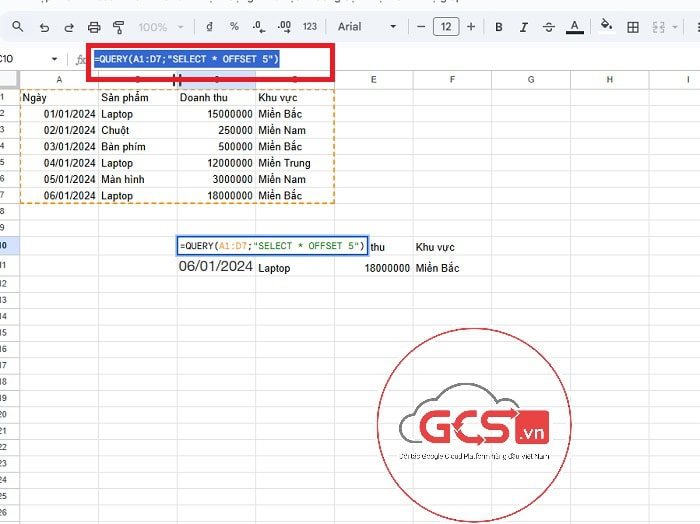Increase font size with plus button

(471, 27)
